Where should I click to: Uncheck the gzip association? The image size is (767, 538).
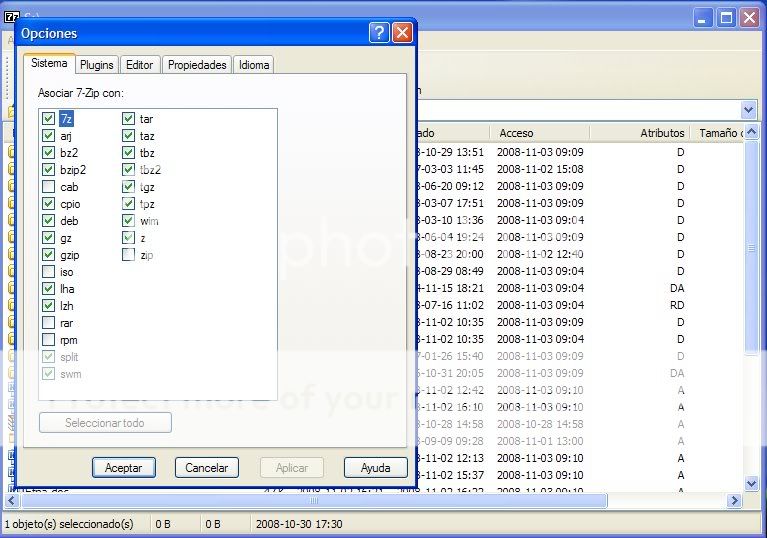click(48, 255)
